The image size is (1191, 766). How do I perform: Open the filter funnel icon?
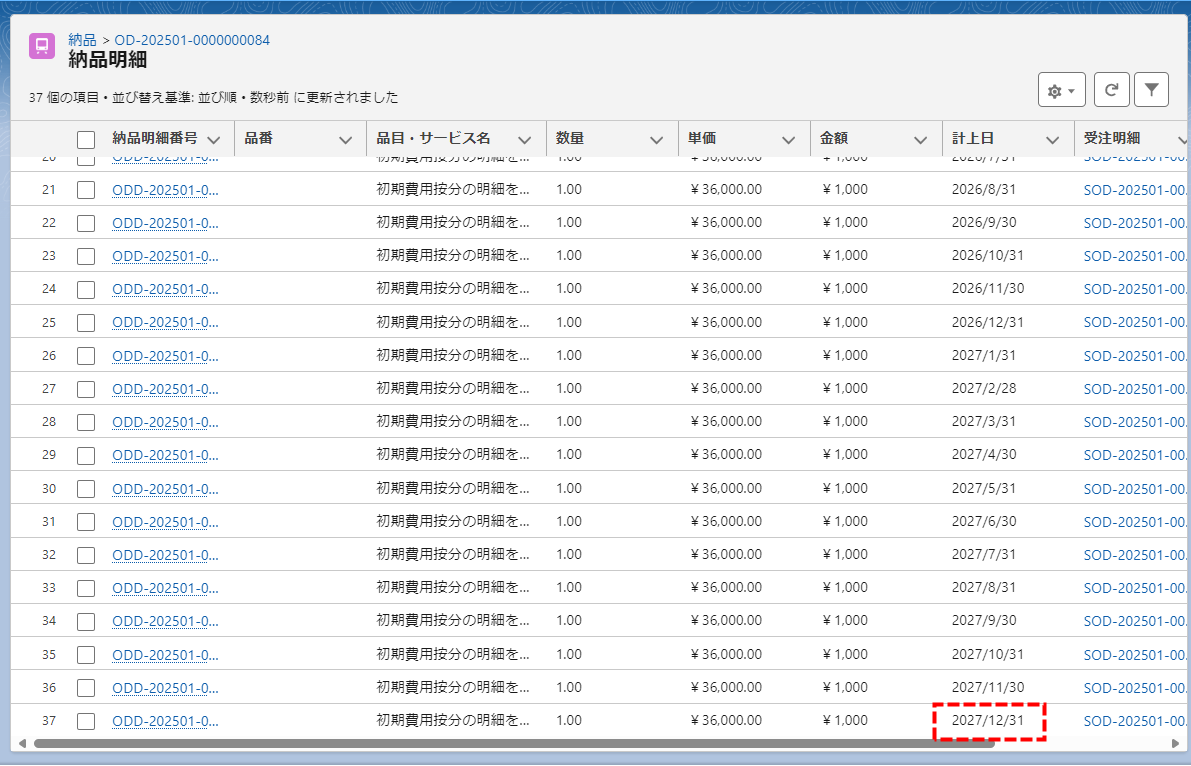(1151, 90)
